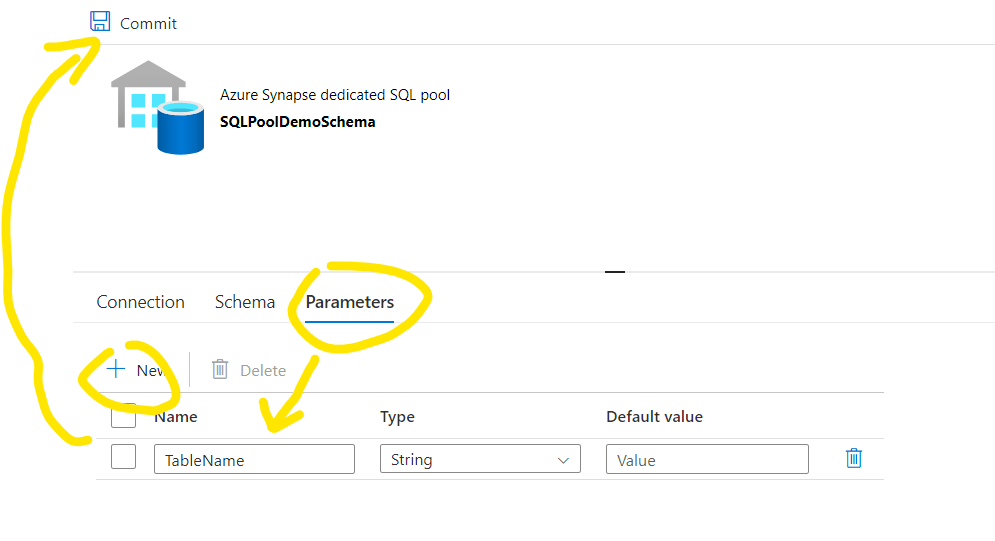Remove TableName row using its trash icon
Viewport: 995px width, 541px height.
coord(853,458)
